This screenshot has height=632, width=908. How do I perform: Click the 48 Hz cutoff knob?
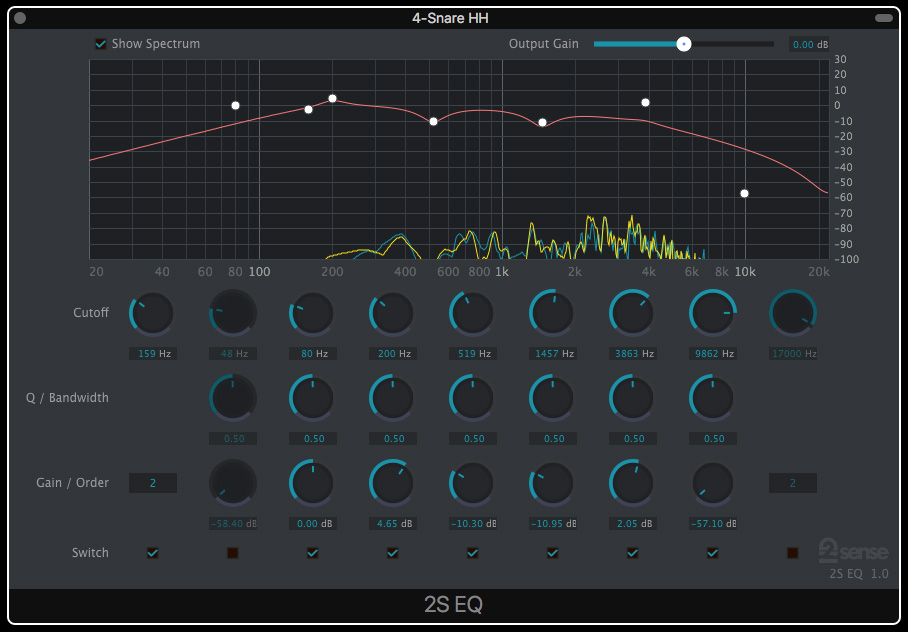(232, 313)
